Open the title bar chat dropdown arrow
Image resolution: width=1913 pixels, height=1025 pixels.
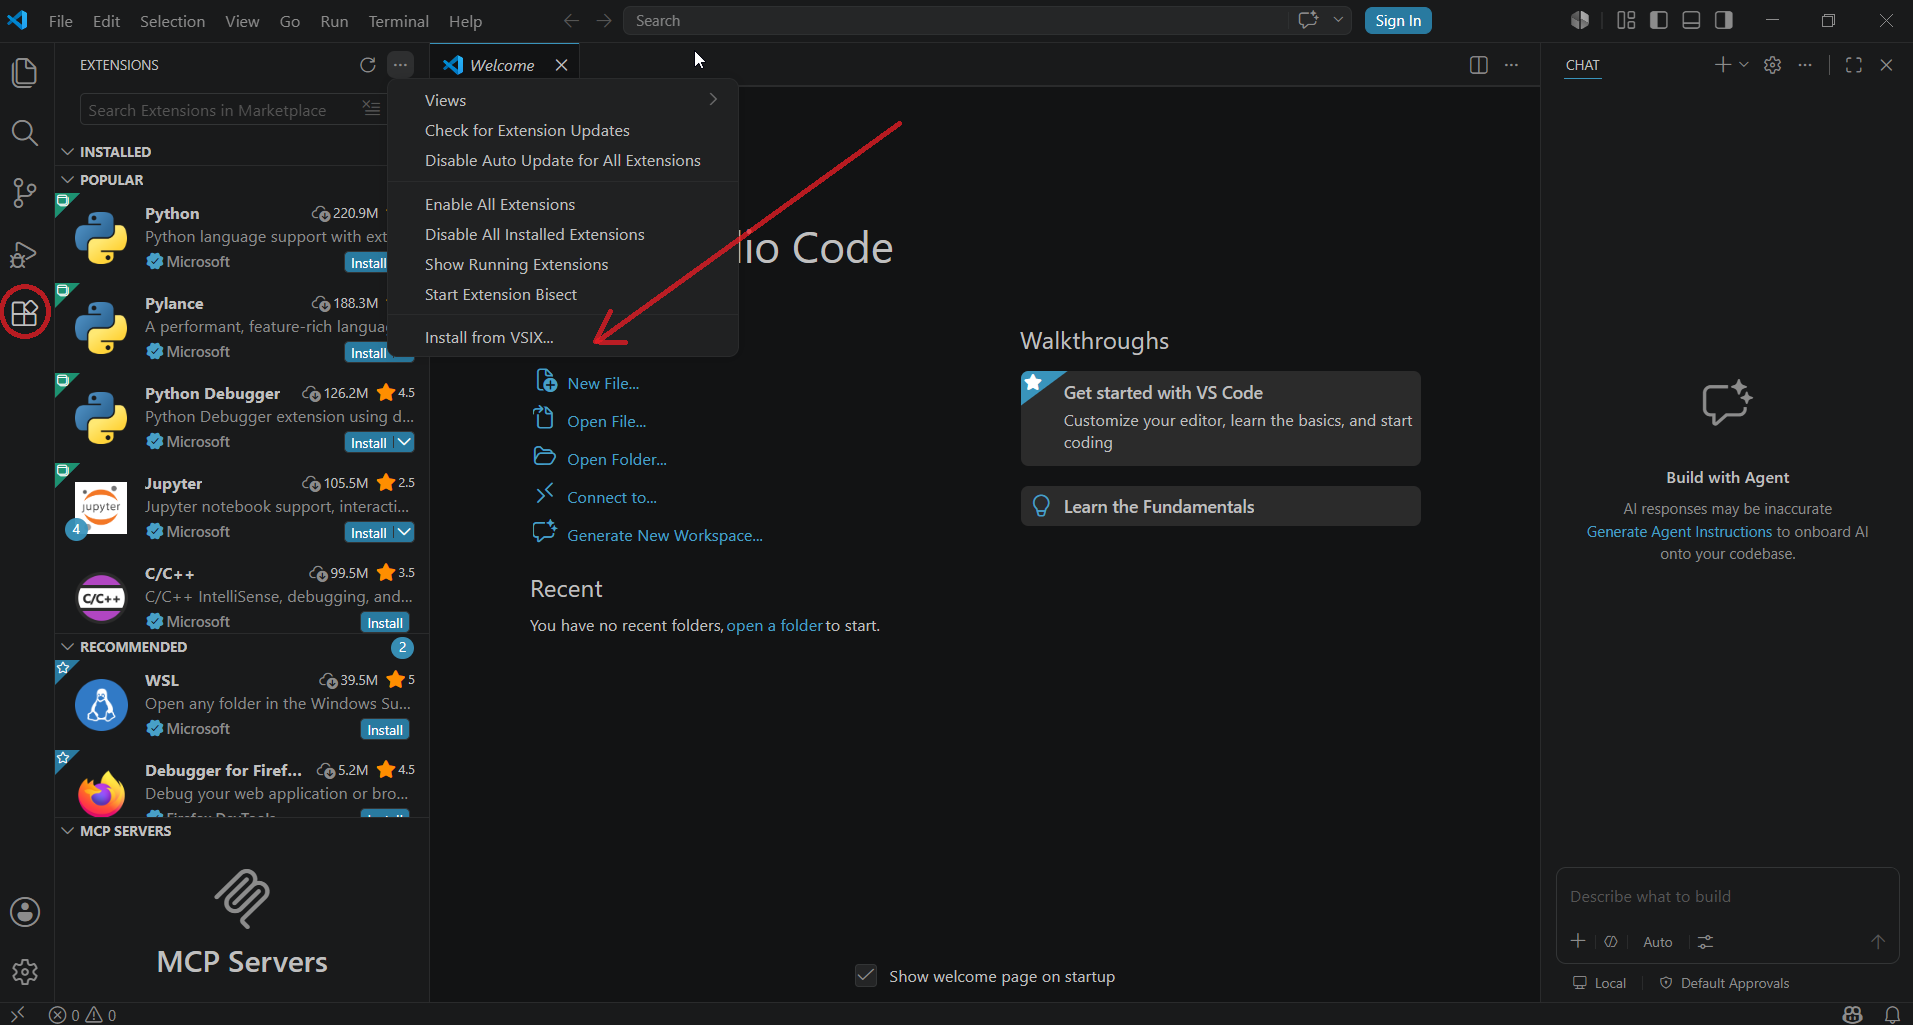point(1338,21)
